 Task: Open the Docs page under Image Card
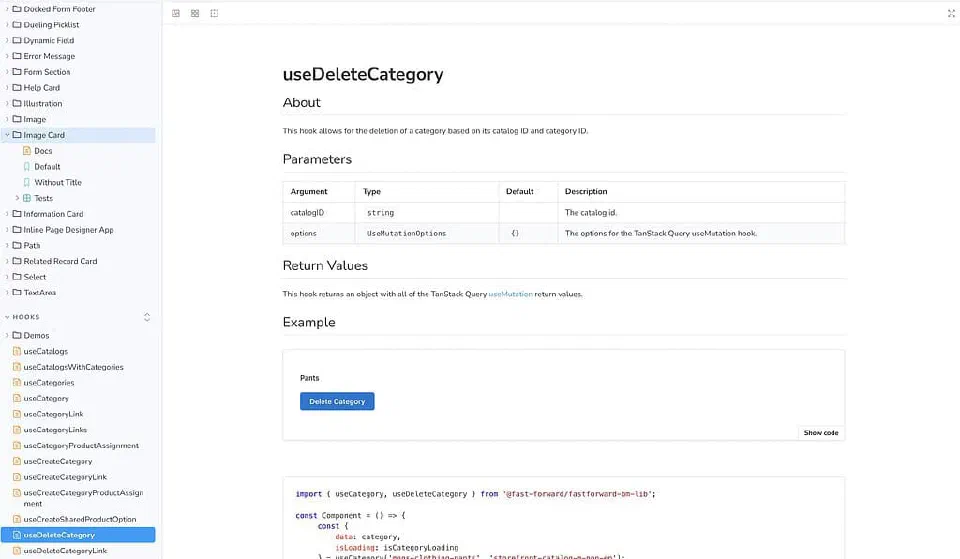[43, 151]
